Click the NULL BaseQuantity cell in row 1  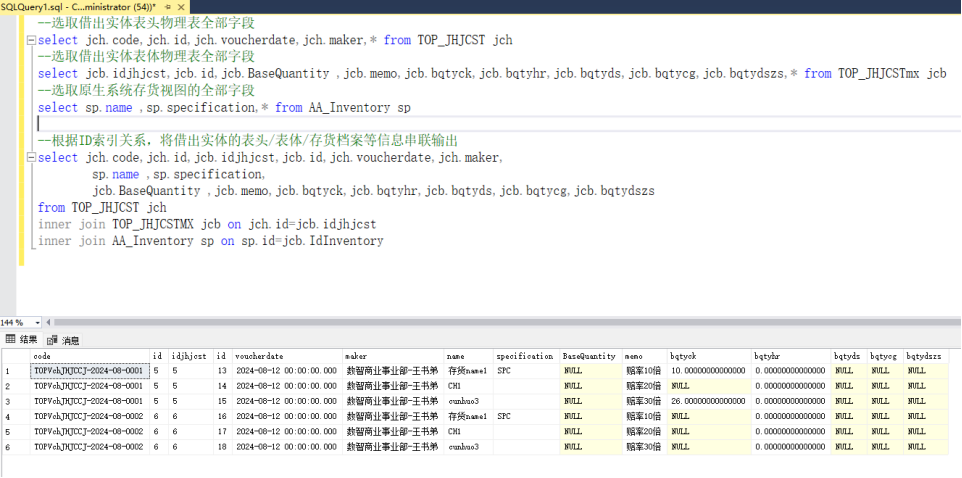[591, 371]
